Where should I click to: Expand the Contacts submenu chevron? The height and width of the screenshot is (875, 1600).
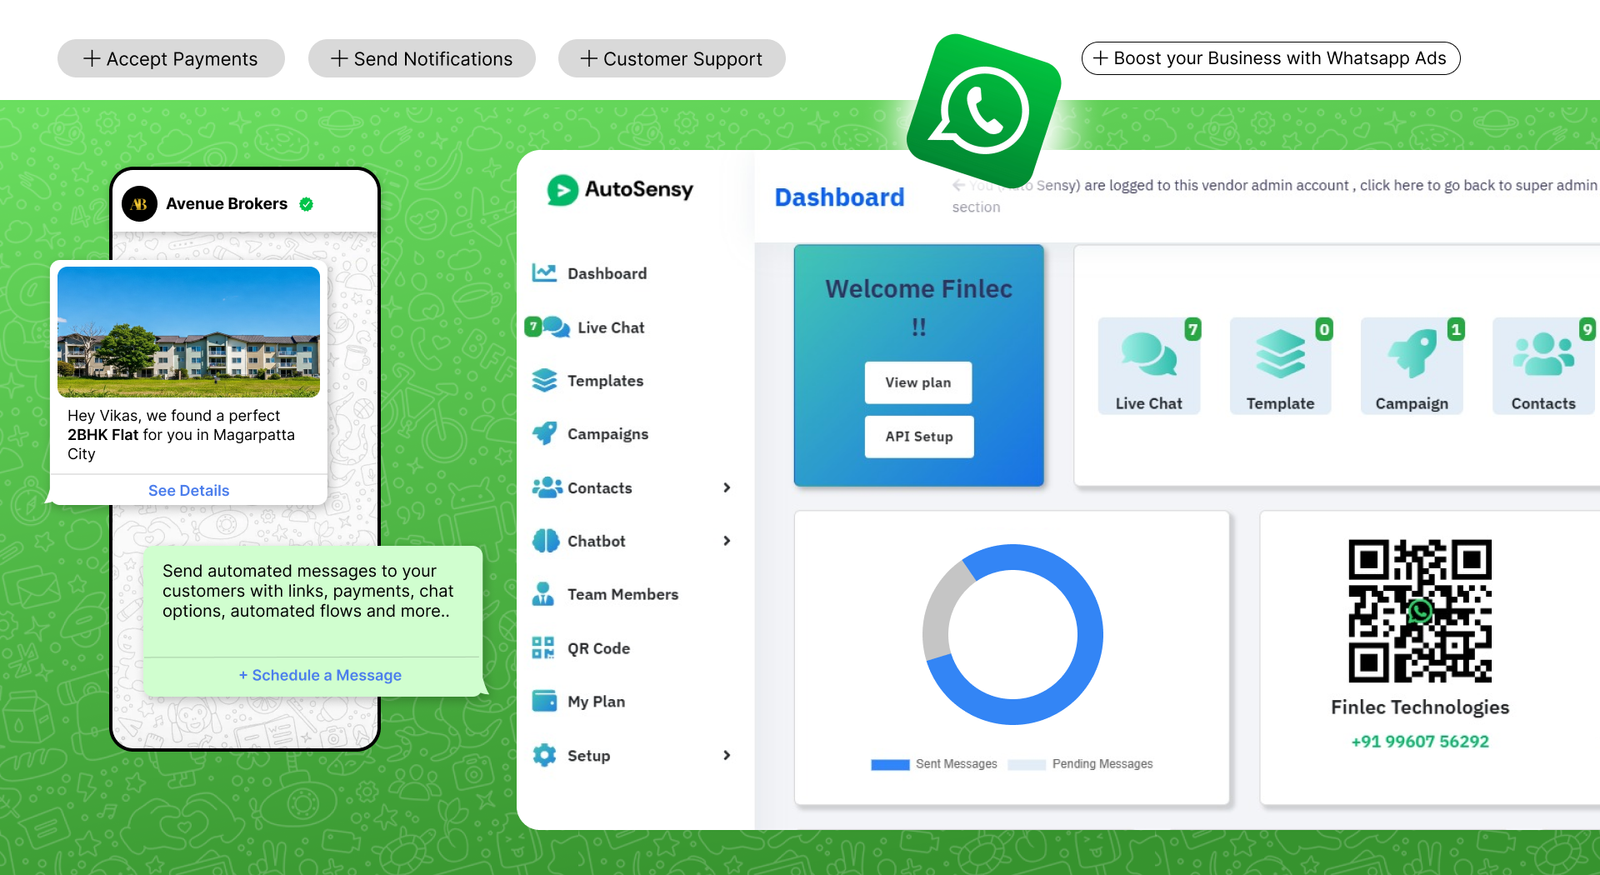[x=727, y=488]
